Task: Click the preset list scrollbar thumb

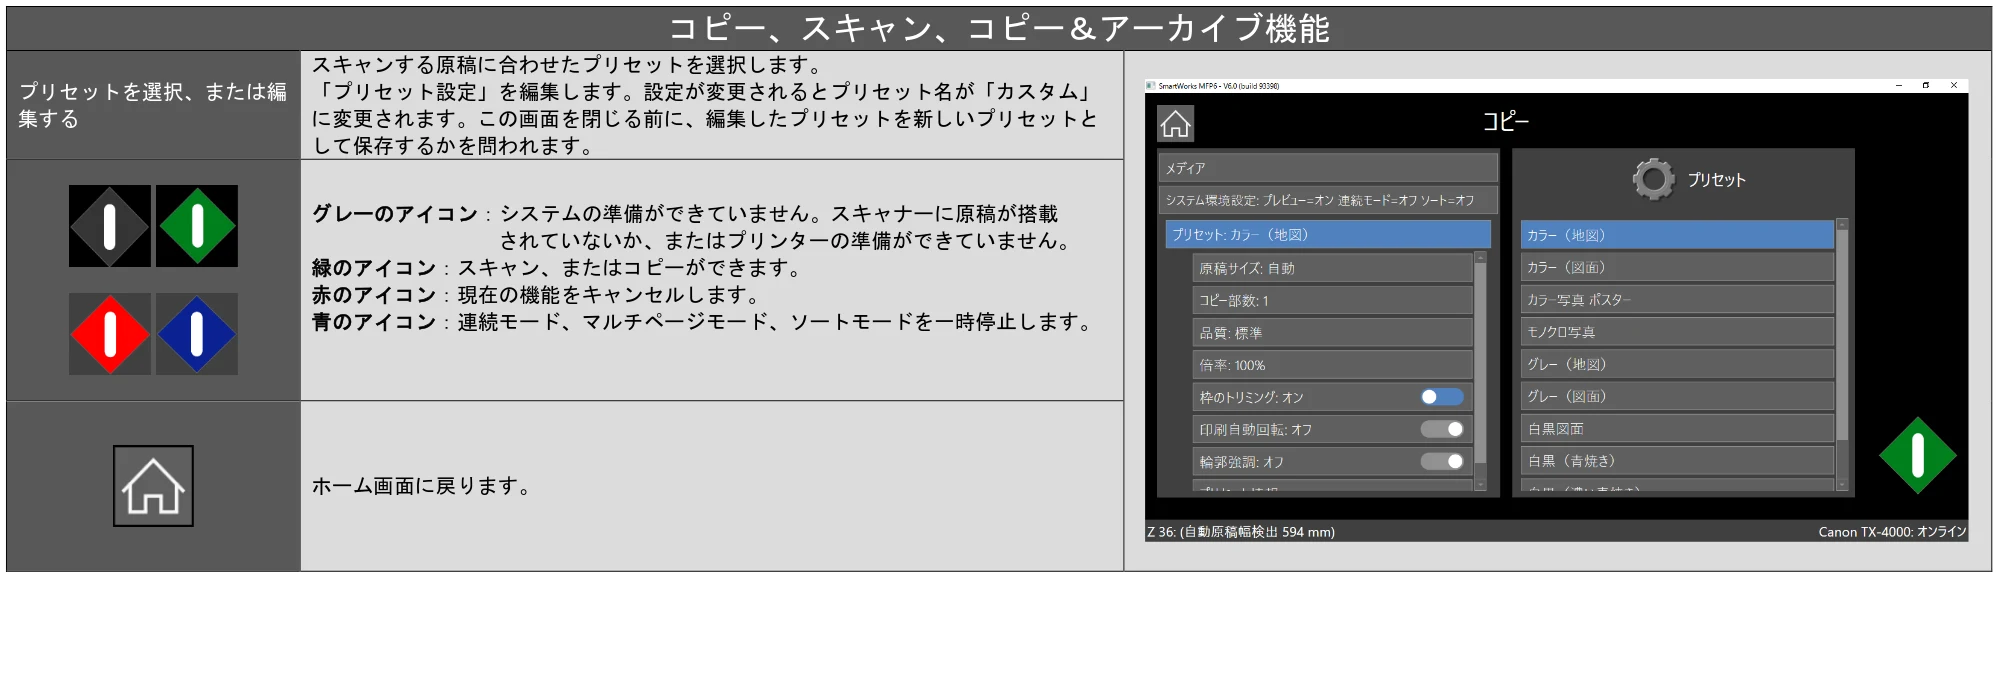Action: pyautogui.click(x=1842, y=335)
